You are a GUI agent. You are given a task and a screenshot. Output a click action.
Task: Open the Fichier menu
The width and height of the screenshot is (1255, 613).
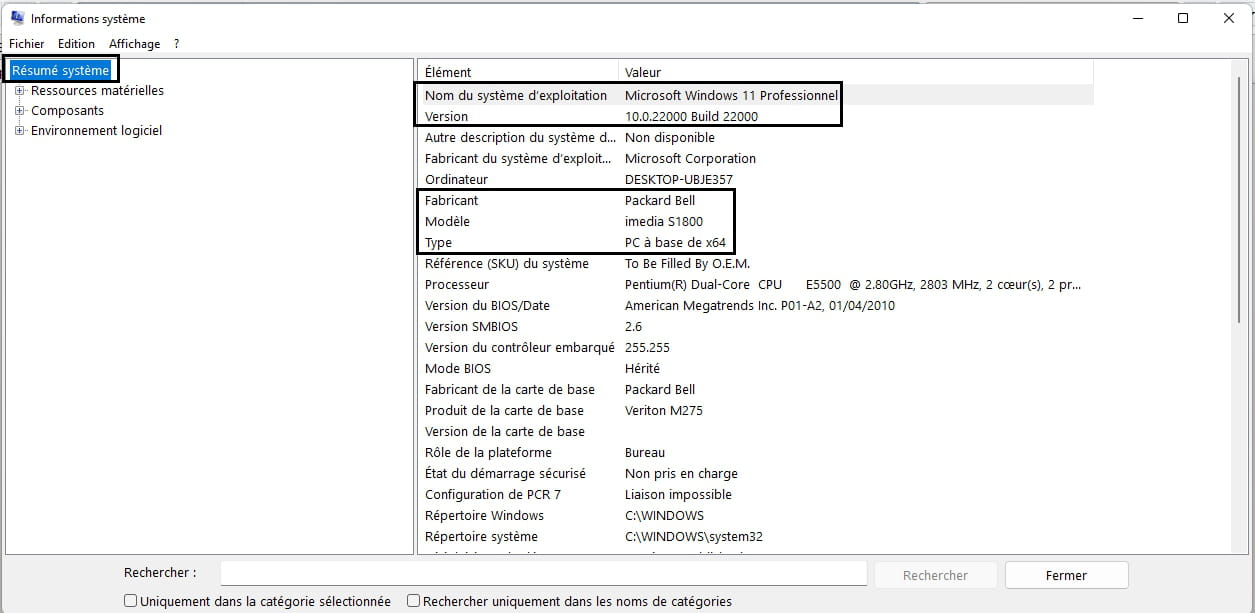(x=27, y=44)
